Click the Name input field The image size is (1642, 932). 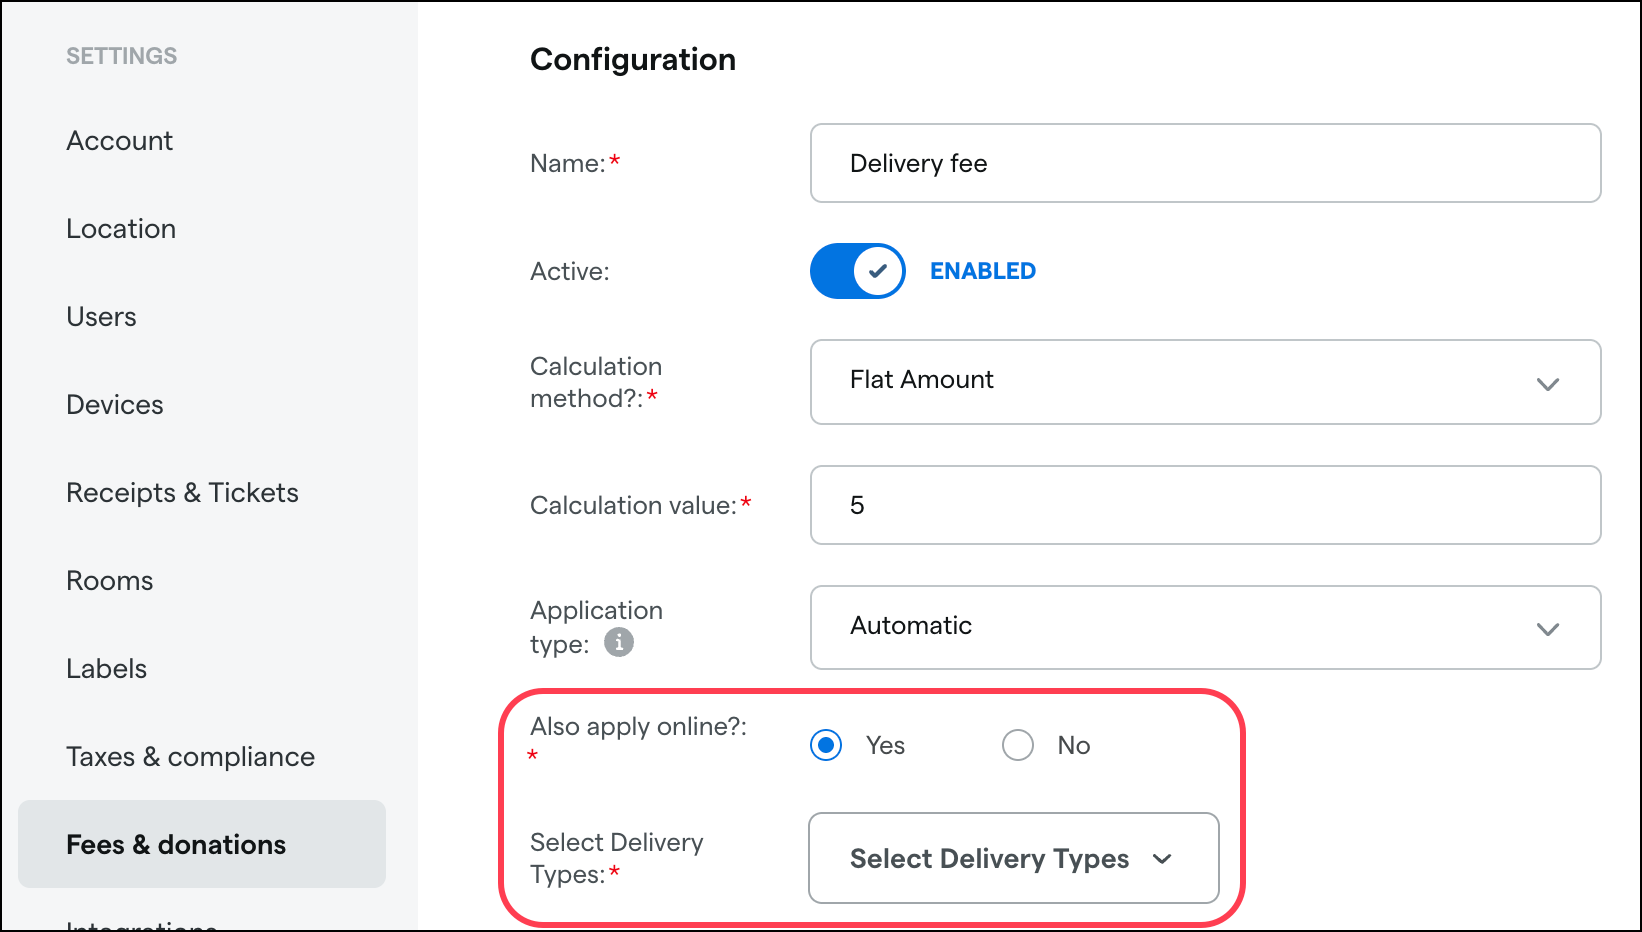point(1204,163)
